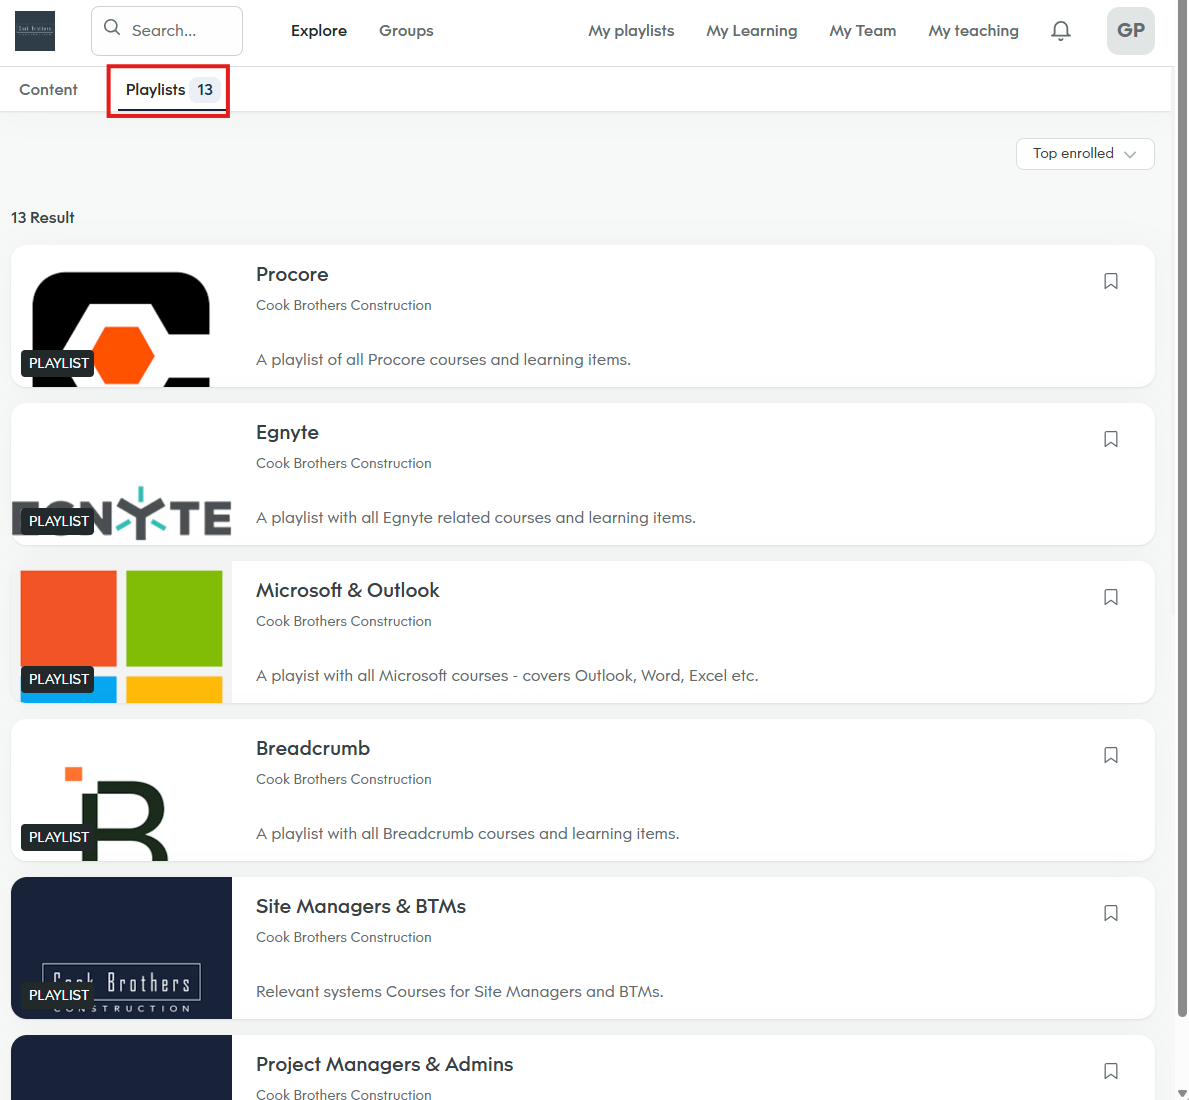The height and width of the screenshot is (1100, 1189).
Task: Open the Microsoft & Outlook playlist title
Action: point(347,591)
